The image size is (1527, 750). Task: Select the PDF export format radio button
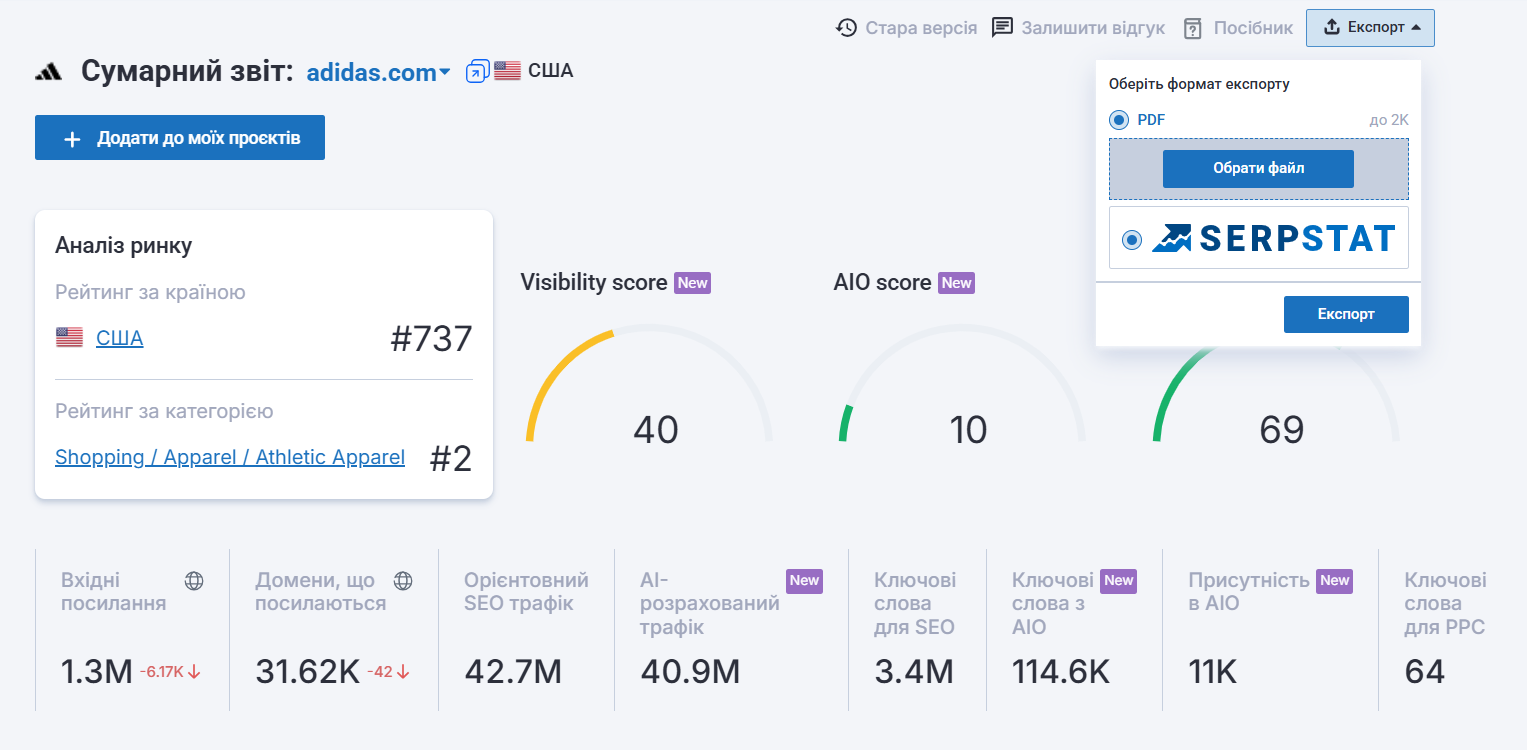pos(1119,120)
